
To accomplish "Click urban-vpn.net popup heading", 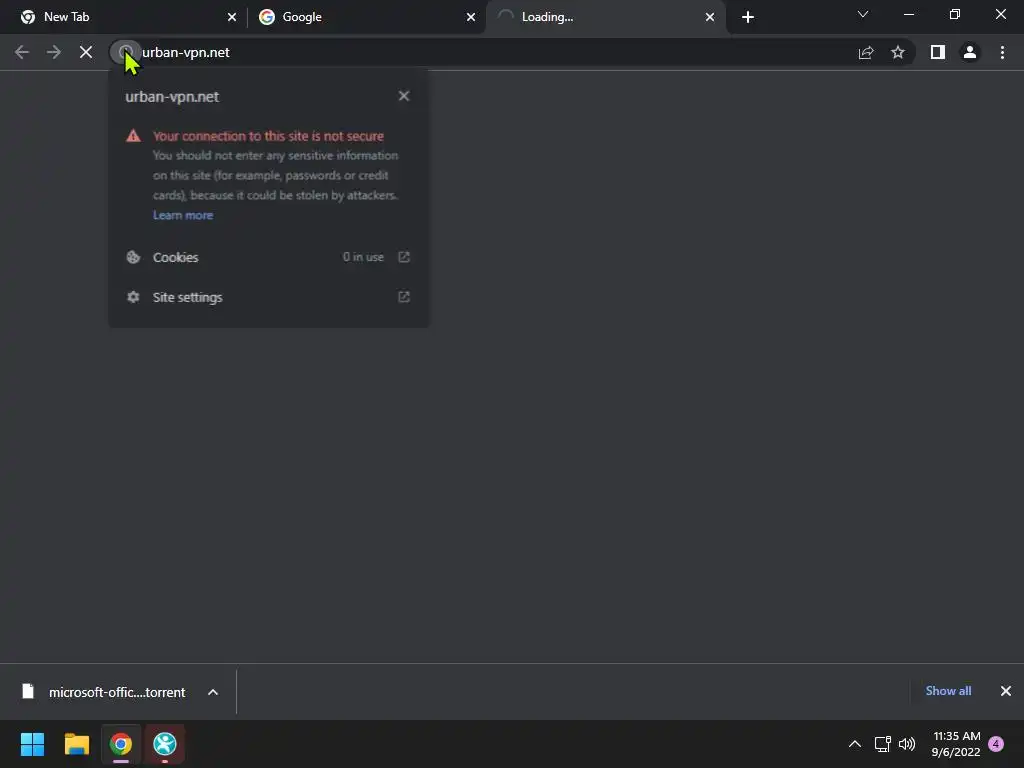I will pyautogui.click(x=172, y=97).
